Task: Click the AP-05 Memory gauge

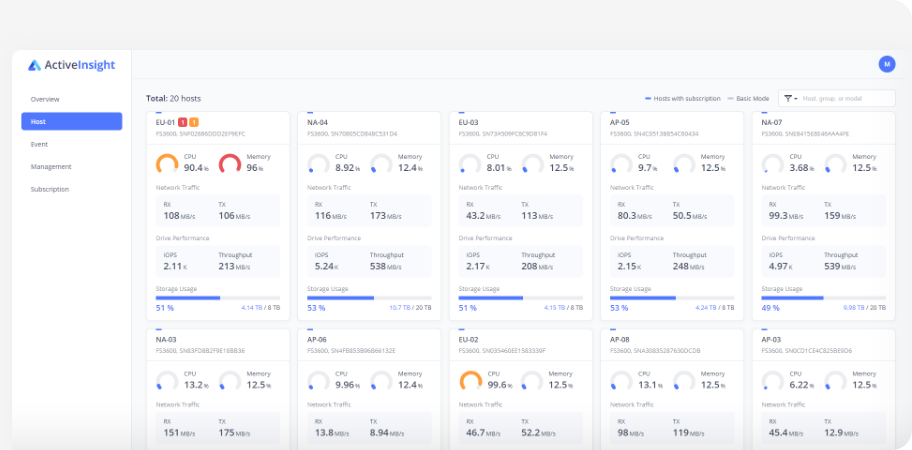Action: 684,164
